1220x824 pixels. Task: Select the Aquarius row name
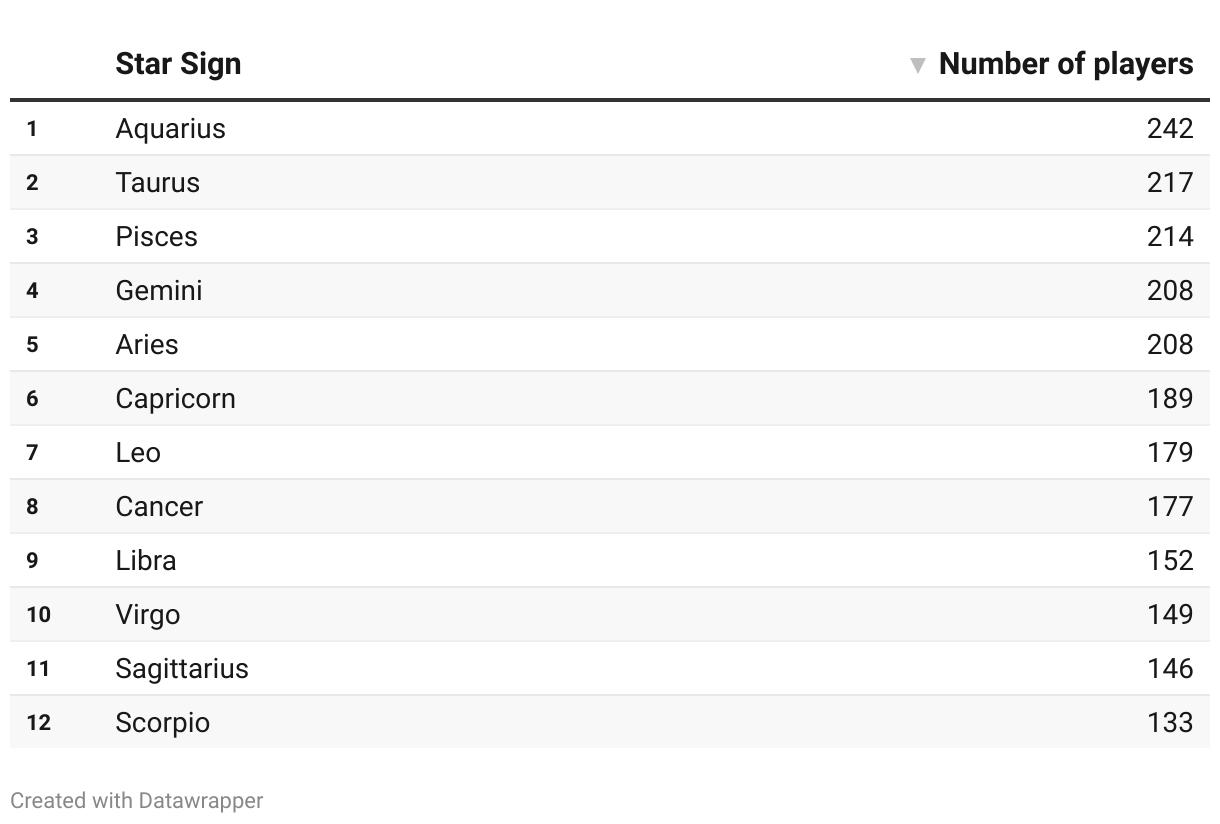pos(170,129)
